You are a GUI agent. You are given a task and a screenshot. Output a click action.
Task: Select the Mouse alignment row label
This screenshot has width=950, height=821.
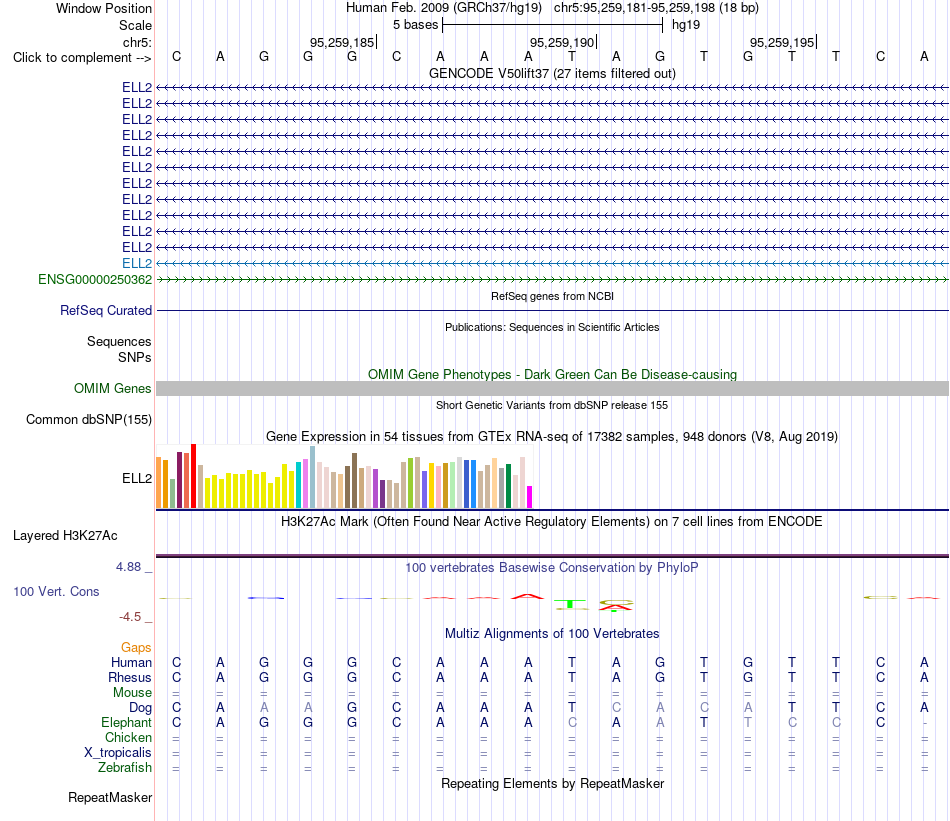pyautogui.click(x=132, y=693)
